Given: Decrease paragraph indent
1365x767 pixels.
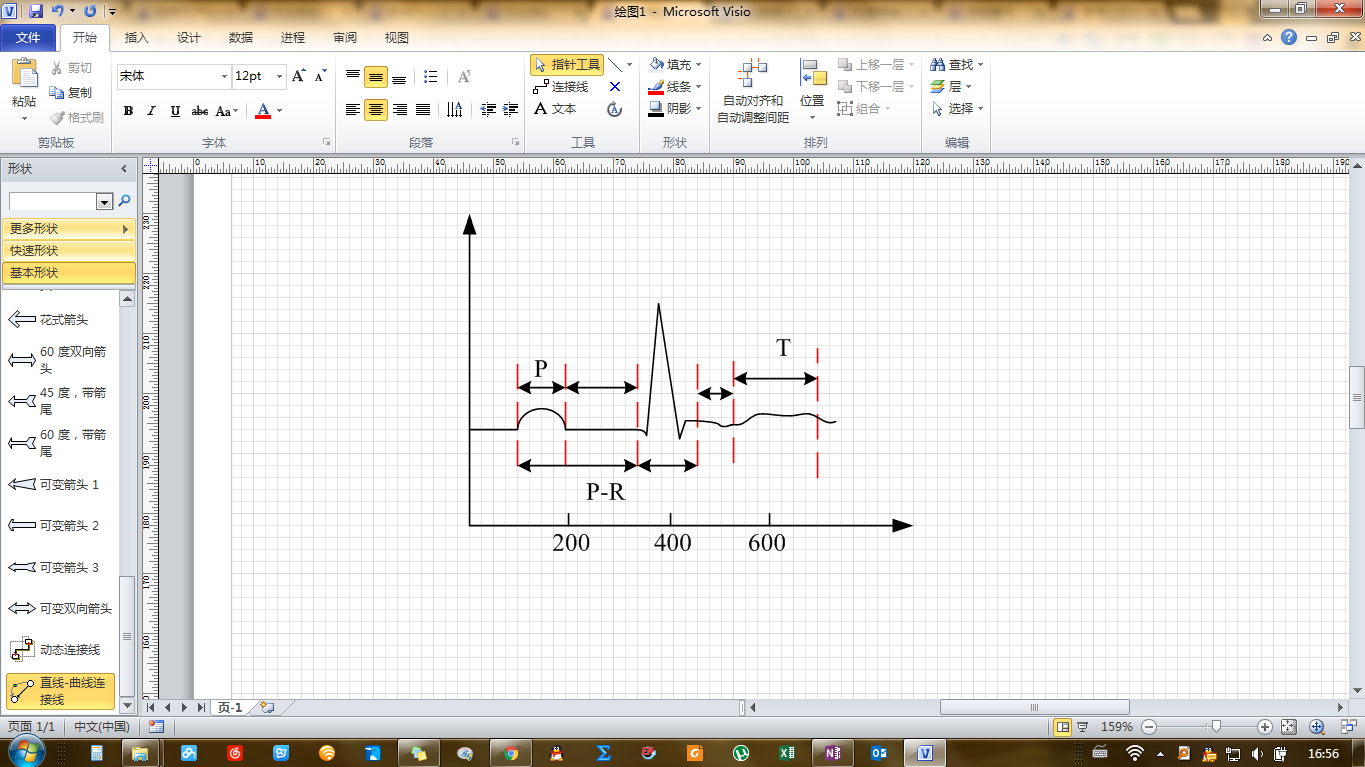Looking at the screenshot, I should pyautogui.click(x=488, y=110).
